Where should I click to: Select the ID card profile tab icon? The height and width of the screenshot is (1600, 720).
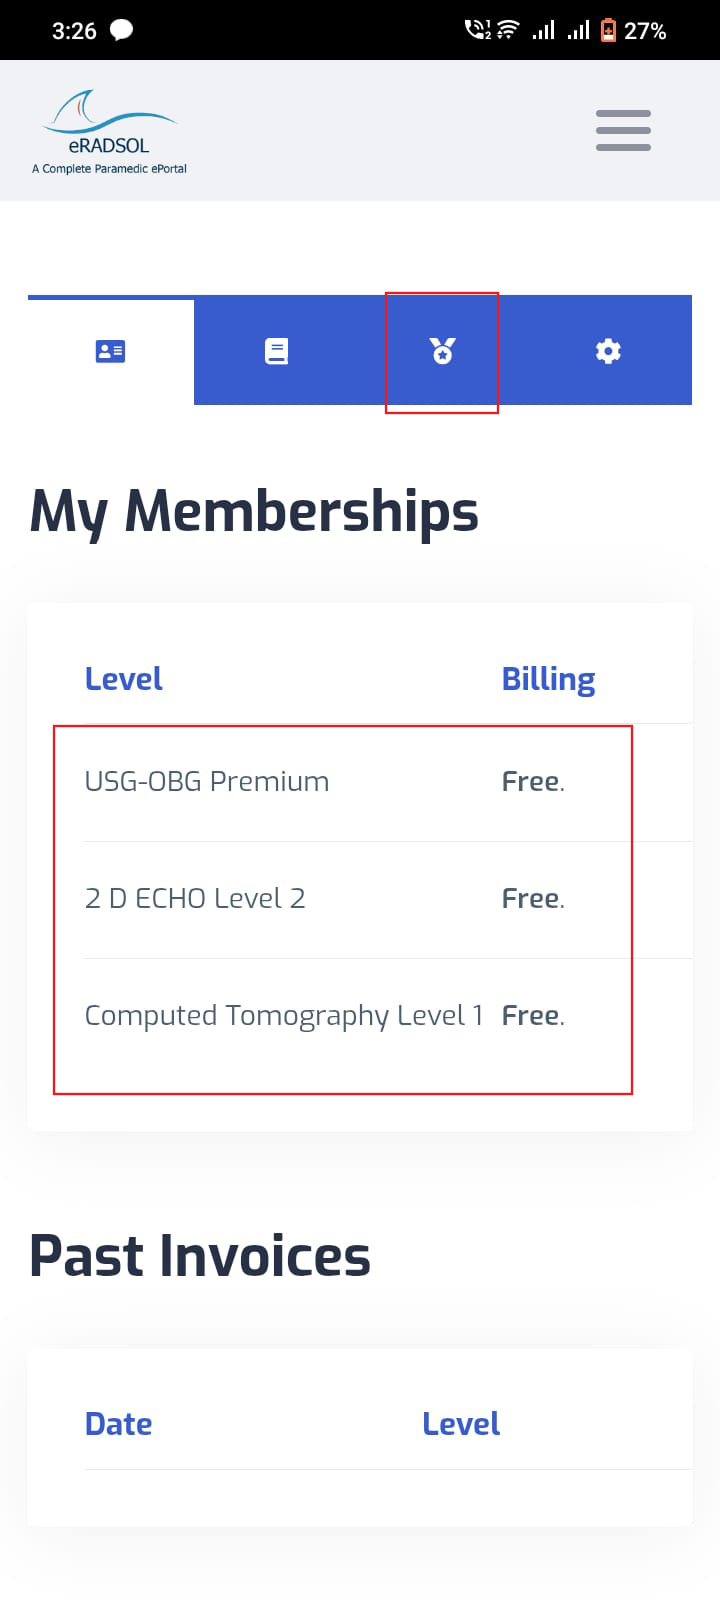click(x=110, y=351)
